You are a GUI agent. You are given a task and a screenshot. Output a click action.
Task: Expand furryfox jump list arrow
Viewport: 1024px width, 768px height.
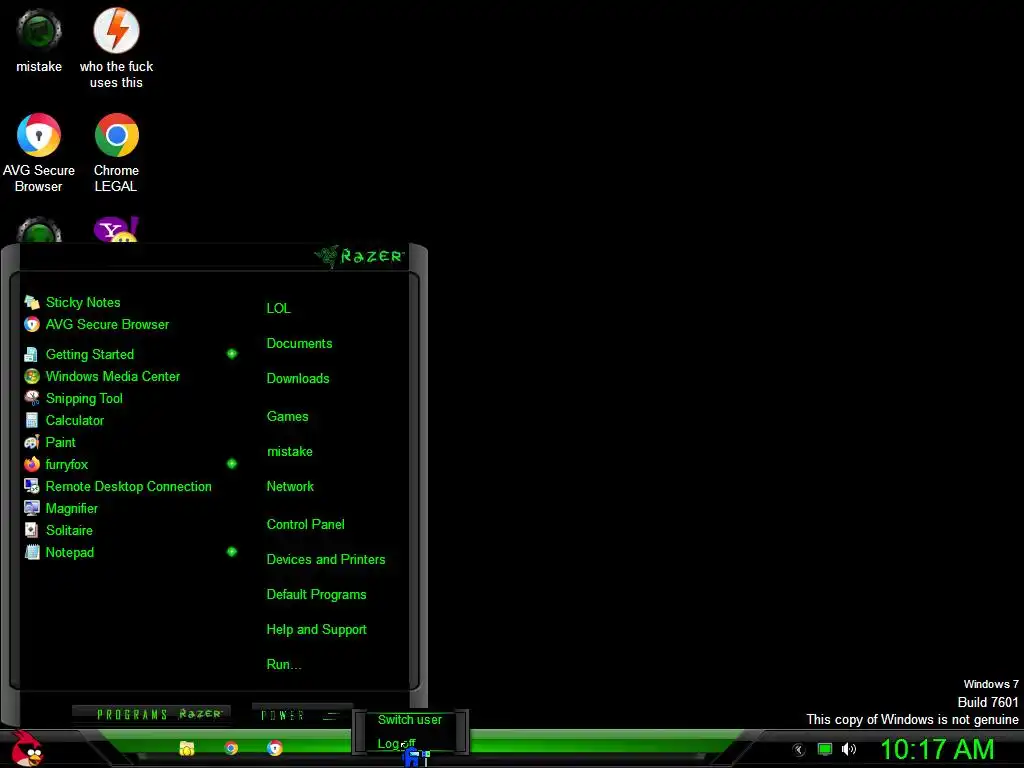[x=232, y=464]
